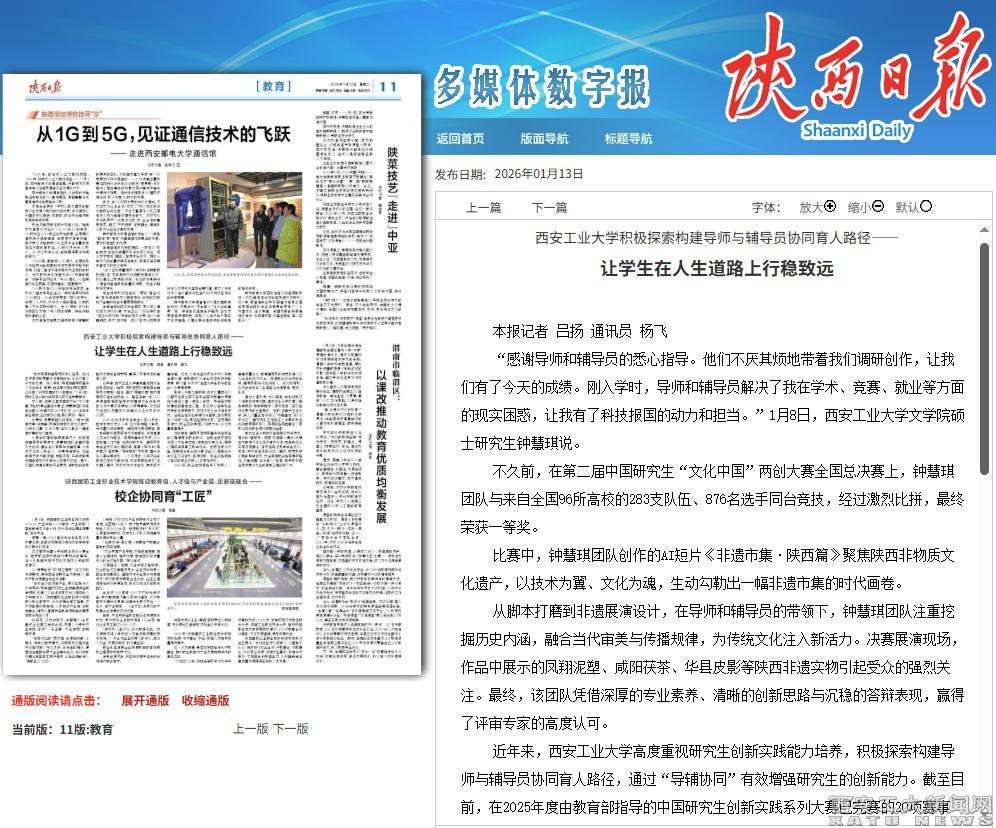The height and width of the screenshot is (828, 996).
Task: Click the 放大 plus icon to enlarge font
Action: pos(829,207)
